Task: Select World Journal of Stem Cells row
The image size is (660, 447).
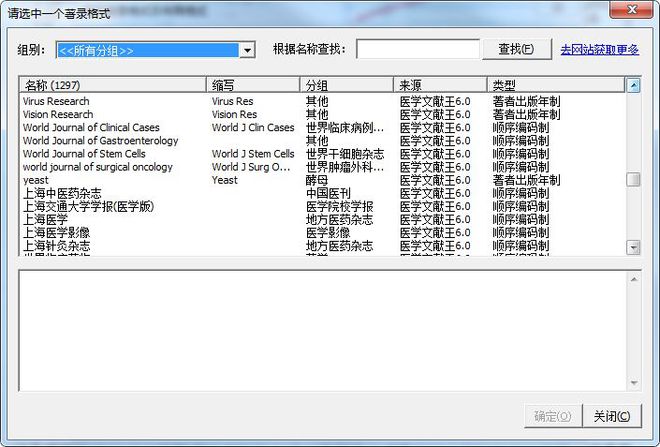Action: (84, 154)
